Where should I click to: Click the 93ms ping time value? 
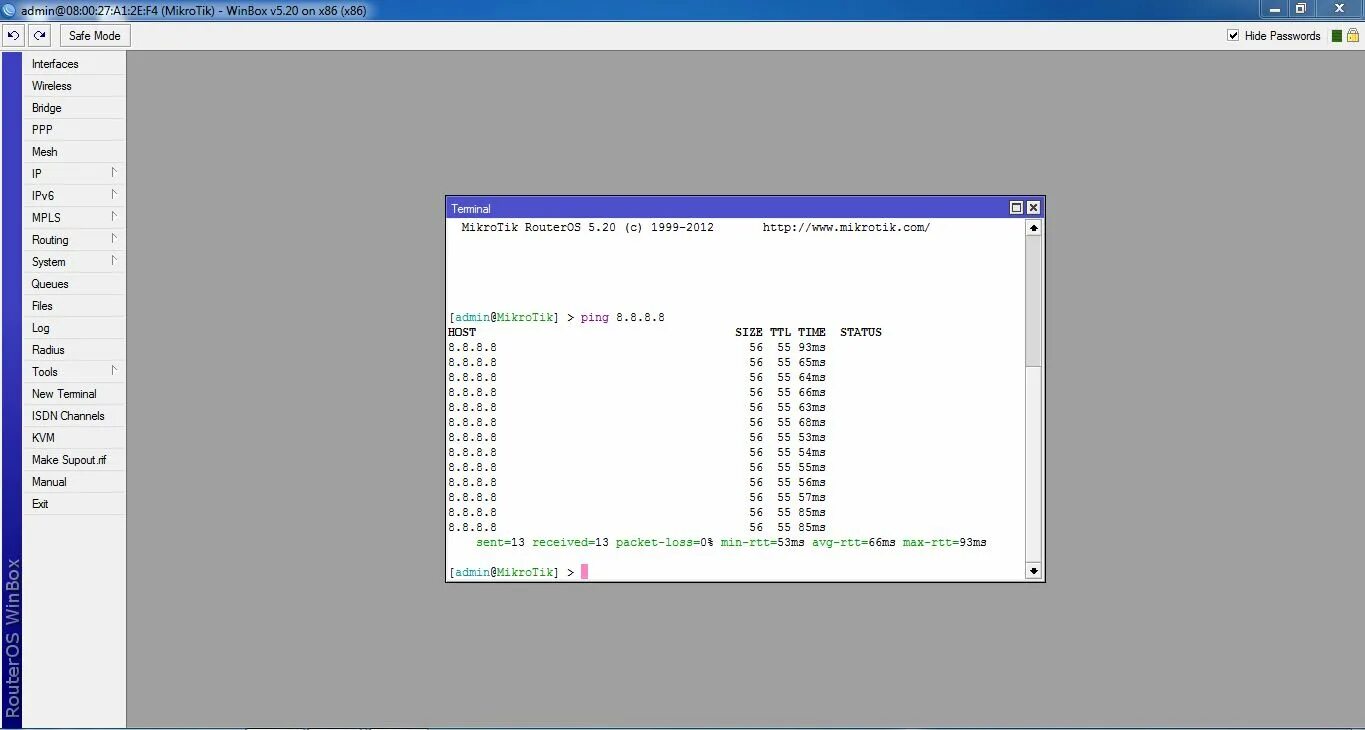pos(812,347)
